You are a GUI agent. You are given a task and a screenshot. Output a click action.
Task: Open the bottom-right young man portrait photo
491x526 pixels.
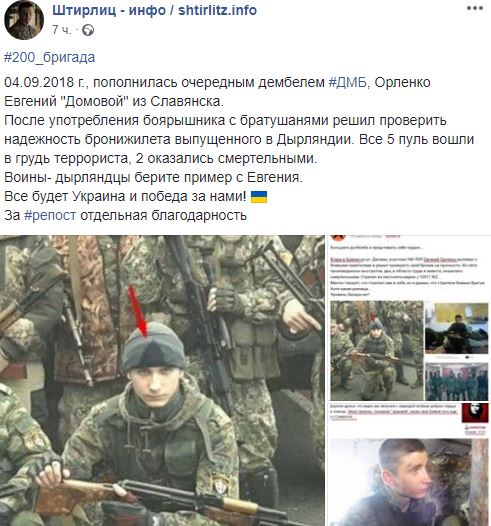tap(409, 482)
